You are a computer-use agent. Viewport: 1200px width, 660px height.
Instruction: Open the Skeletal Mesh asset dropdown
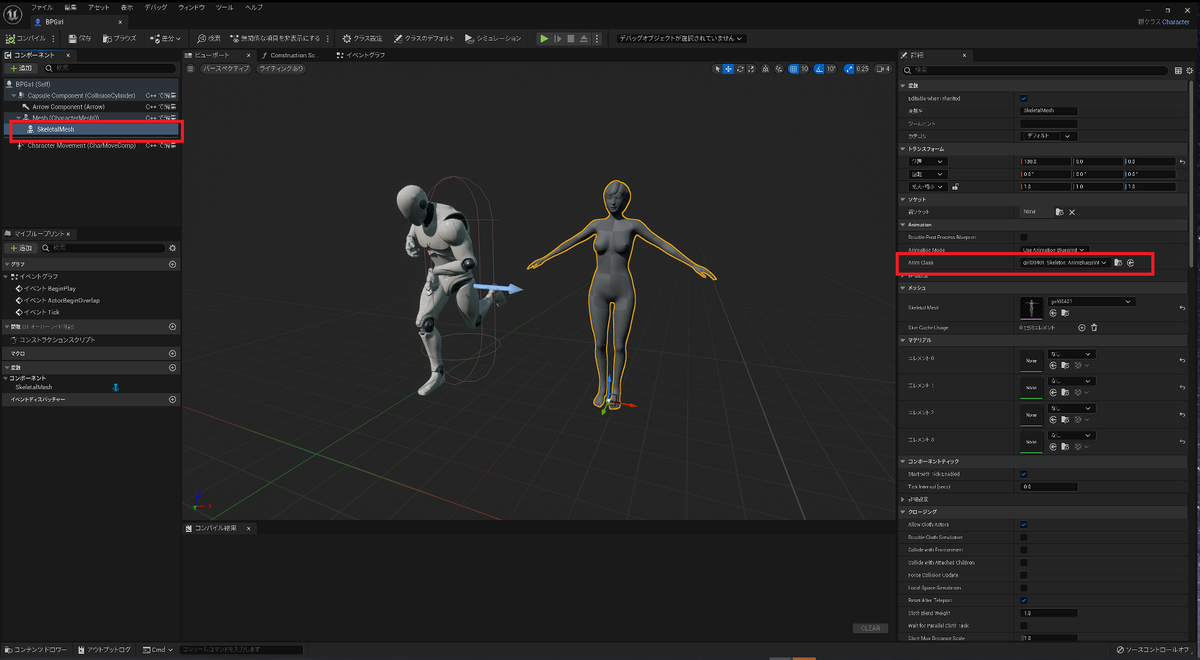coord(1091,301)
